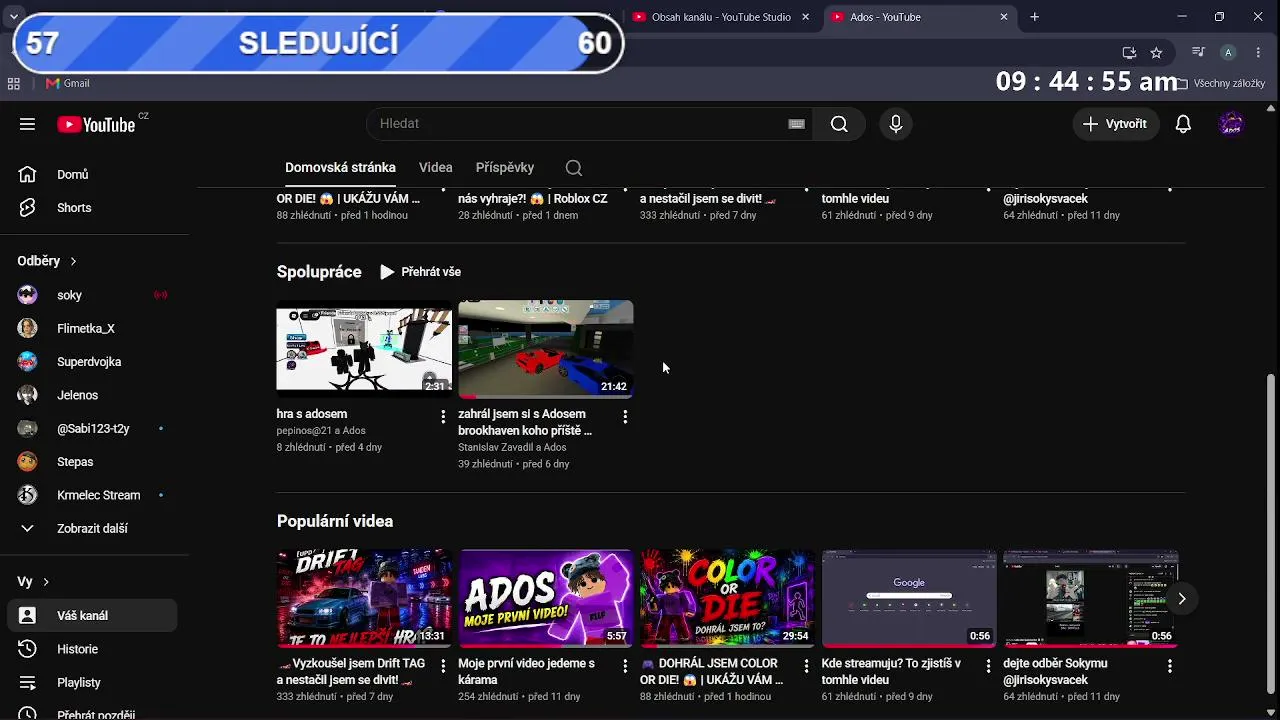The image size is (1280, 720).
Task: Open the Chrome profile A button
Action: click(1228, 53)
